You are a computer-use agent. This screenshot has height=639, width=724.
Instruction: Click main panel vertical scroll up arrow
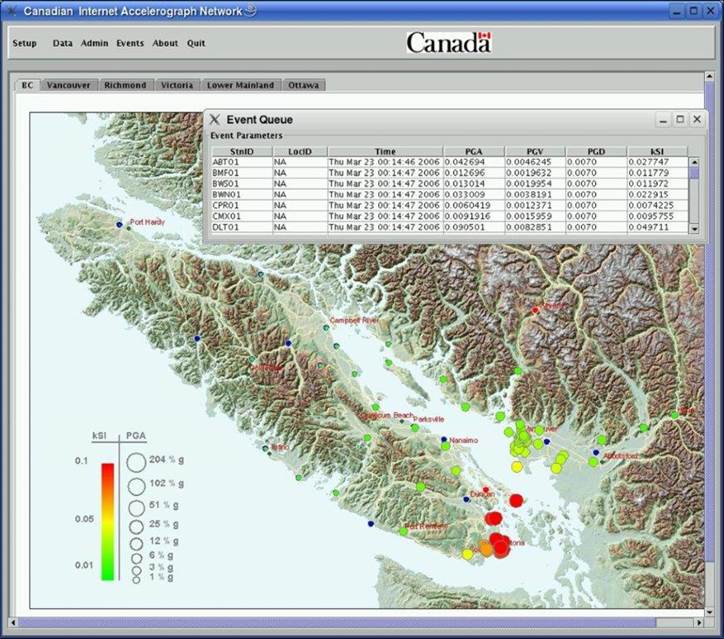[710, 76]
